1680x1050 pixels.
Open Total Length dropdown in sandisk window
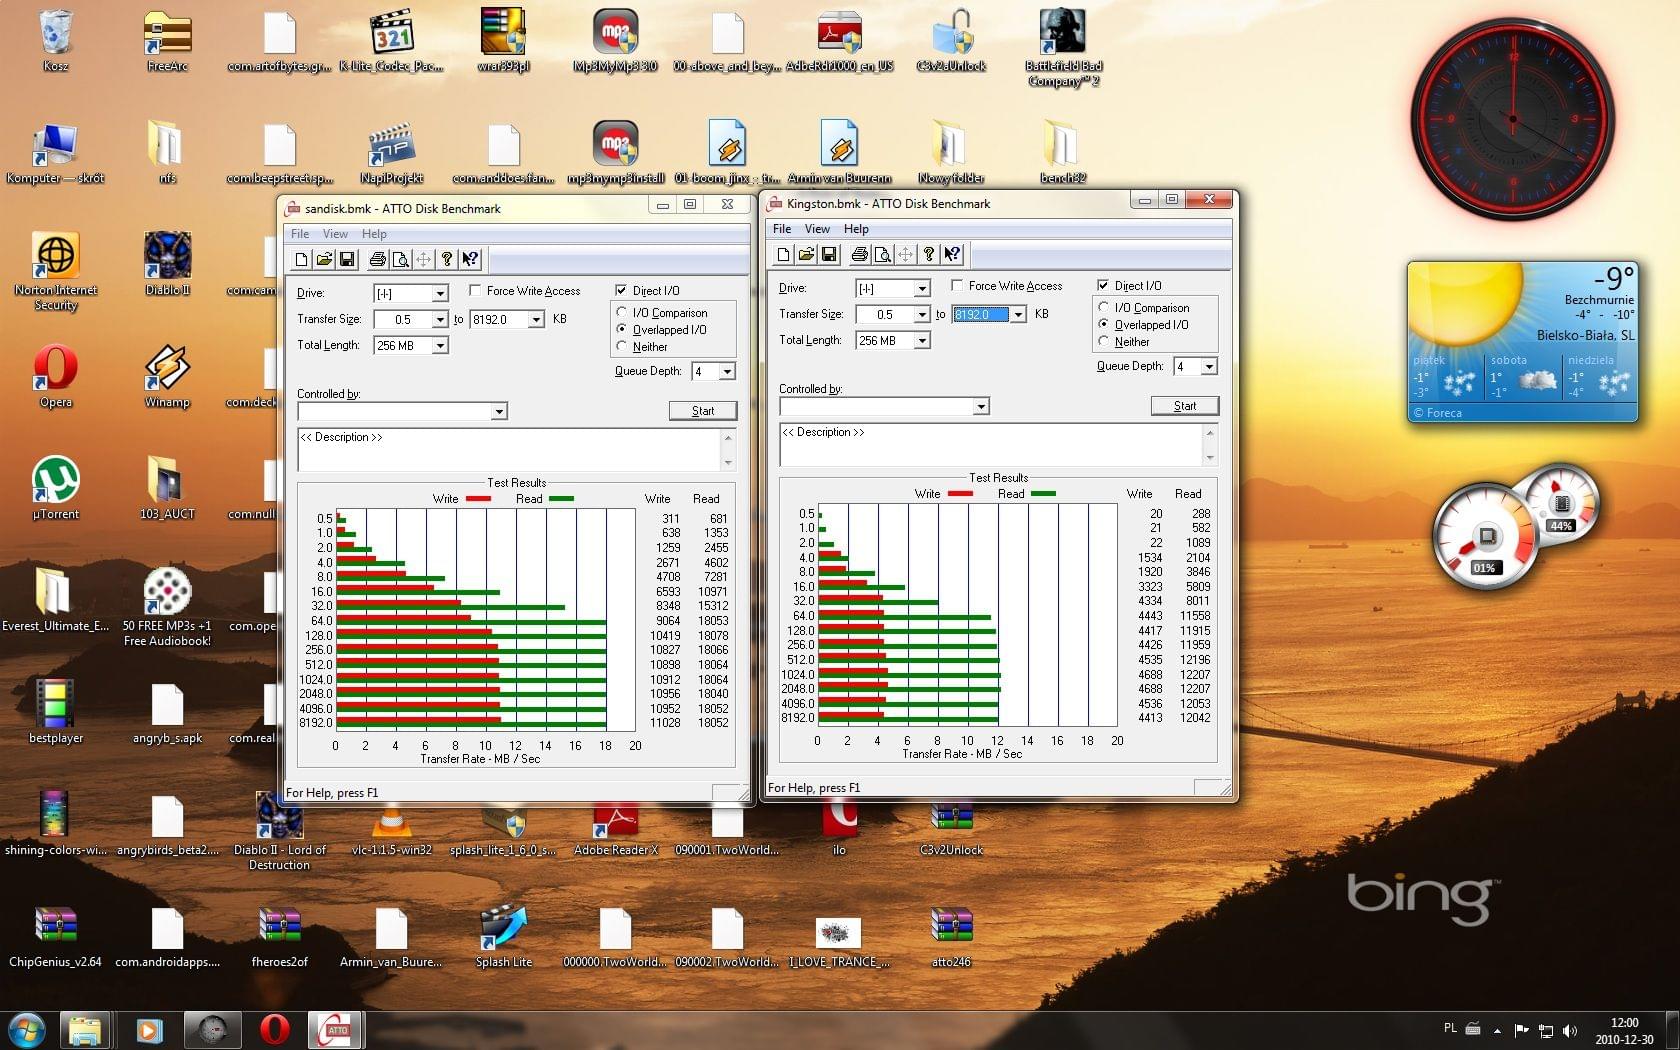tap(439, 346)
